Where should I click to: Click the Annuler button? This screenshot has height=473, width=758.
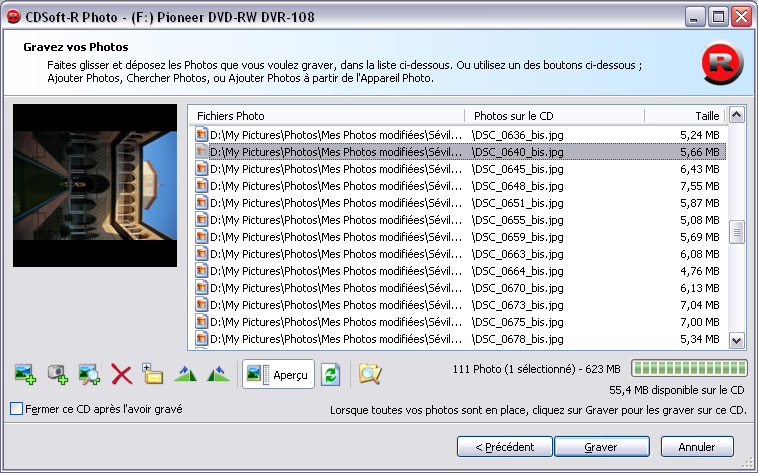click(x=697, y=447)
